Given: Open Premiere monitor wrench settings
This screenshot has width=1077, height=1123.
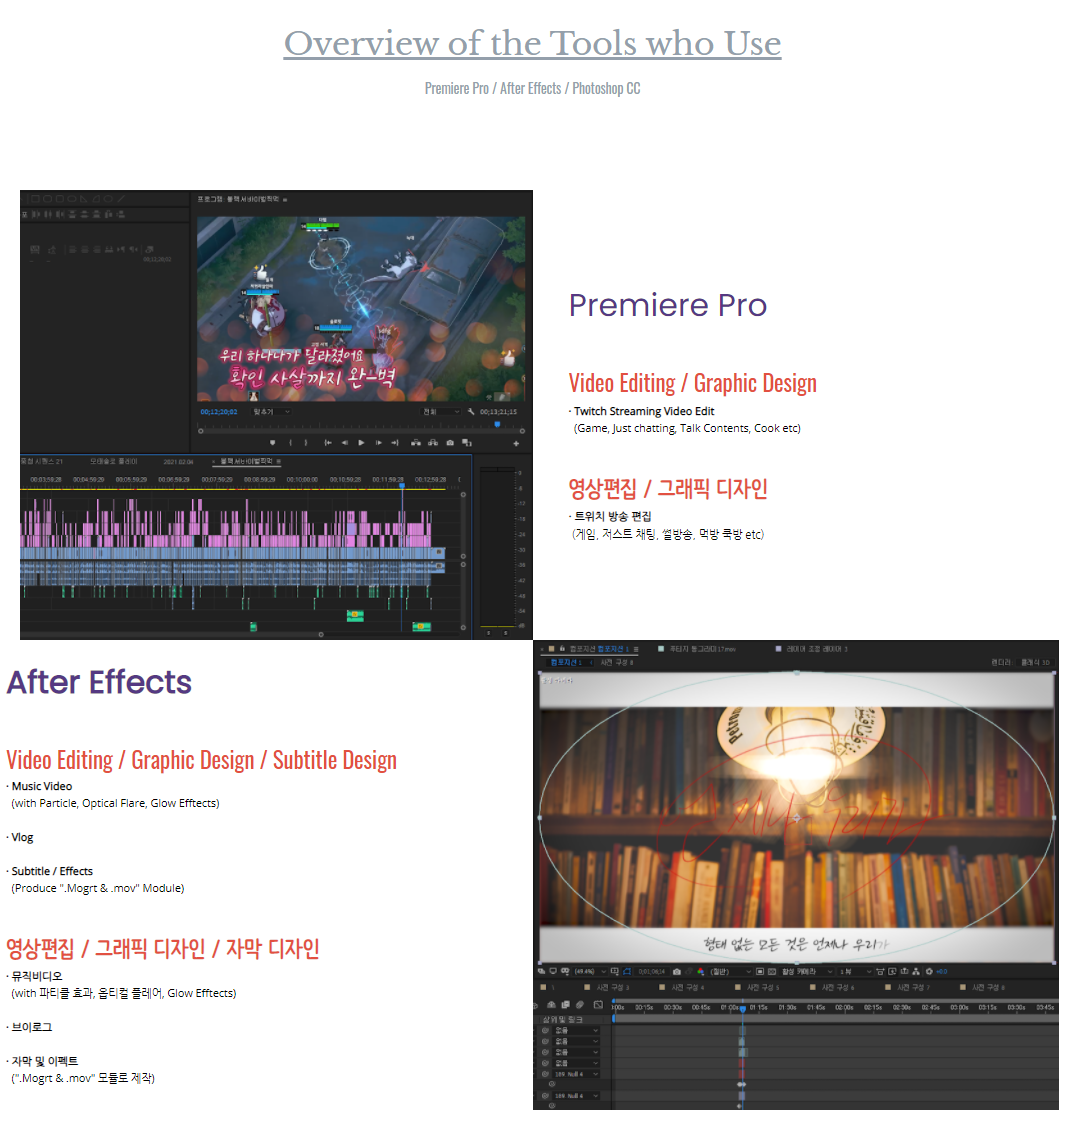Looking at the screenshot, I should pyautogui.click(x=470, y=412).
